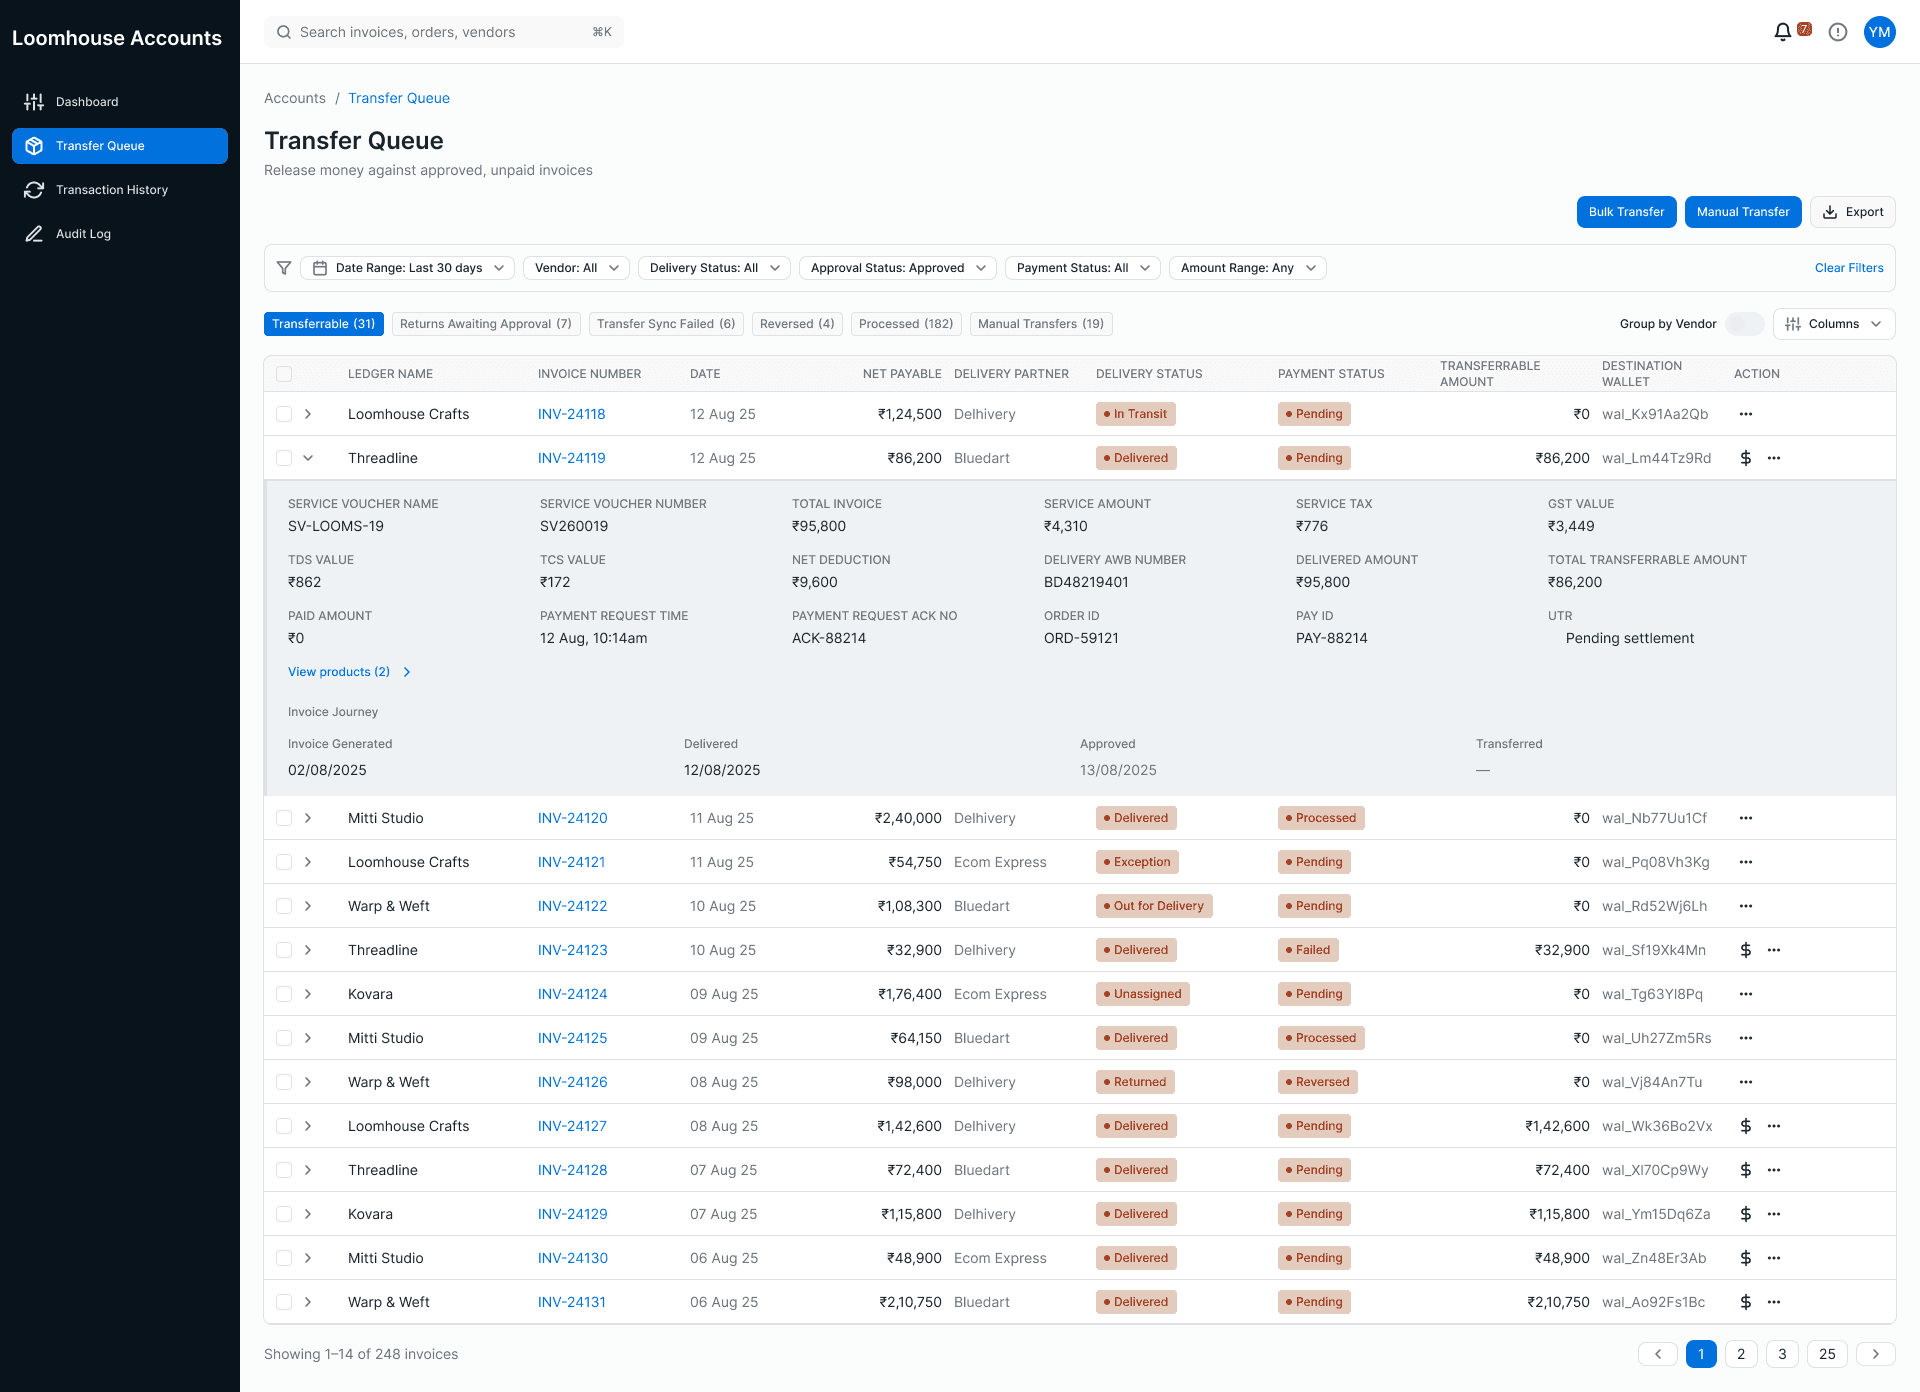Image resolution: width=1920 pixels, height=1392 pixels.
Task: Open the Amount Range filter dropdown
Action: (1248, 268)
